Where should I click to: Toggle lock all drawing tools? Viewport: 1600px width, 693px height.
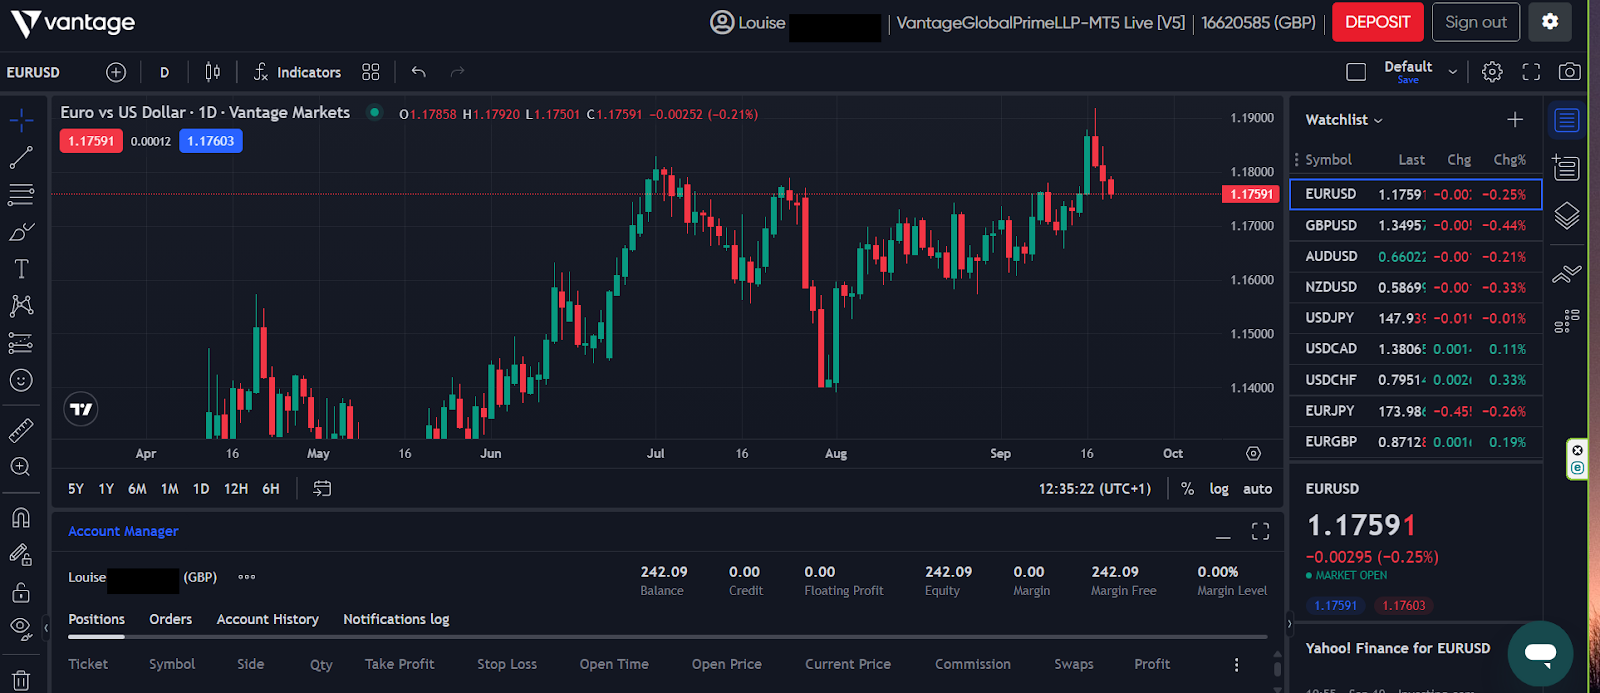[x=21, y=592]
